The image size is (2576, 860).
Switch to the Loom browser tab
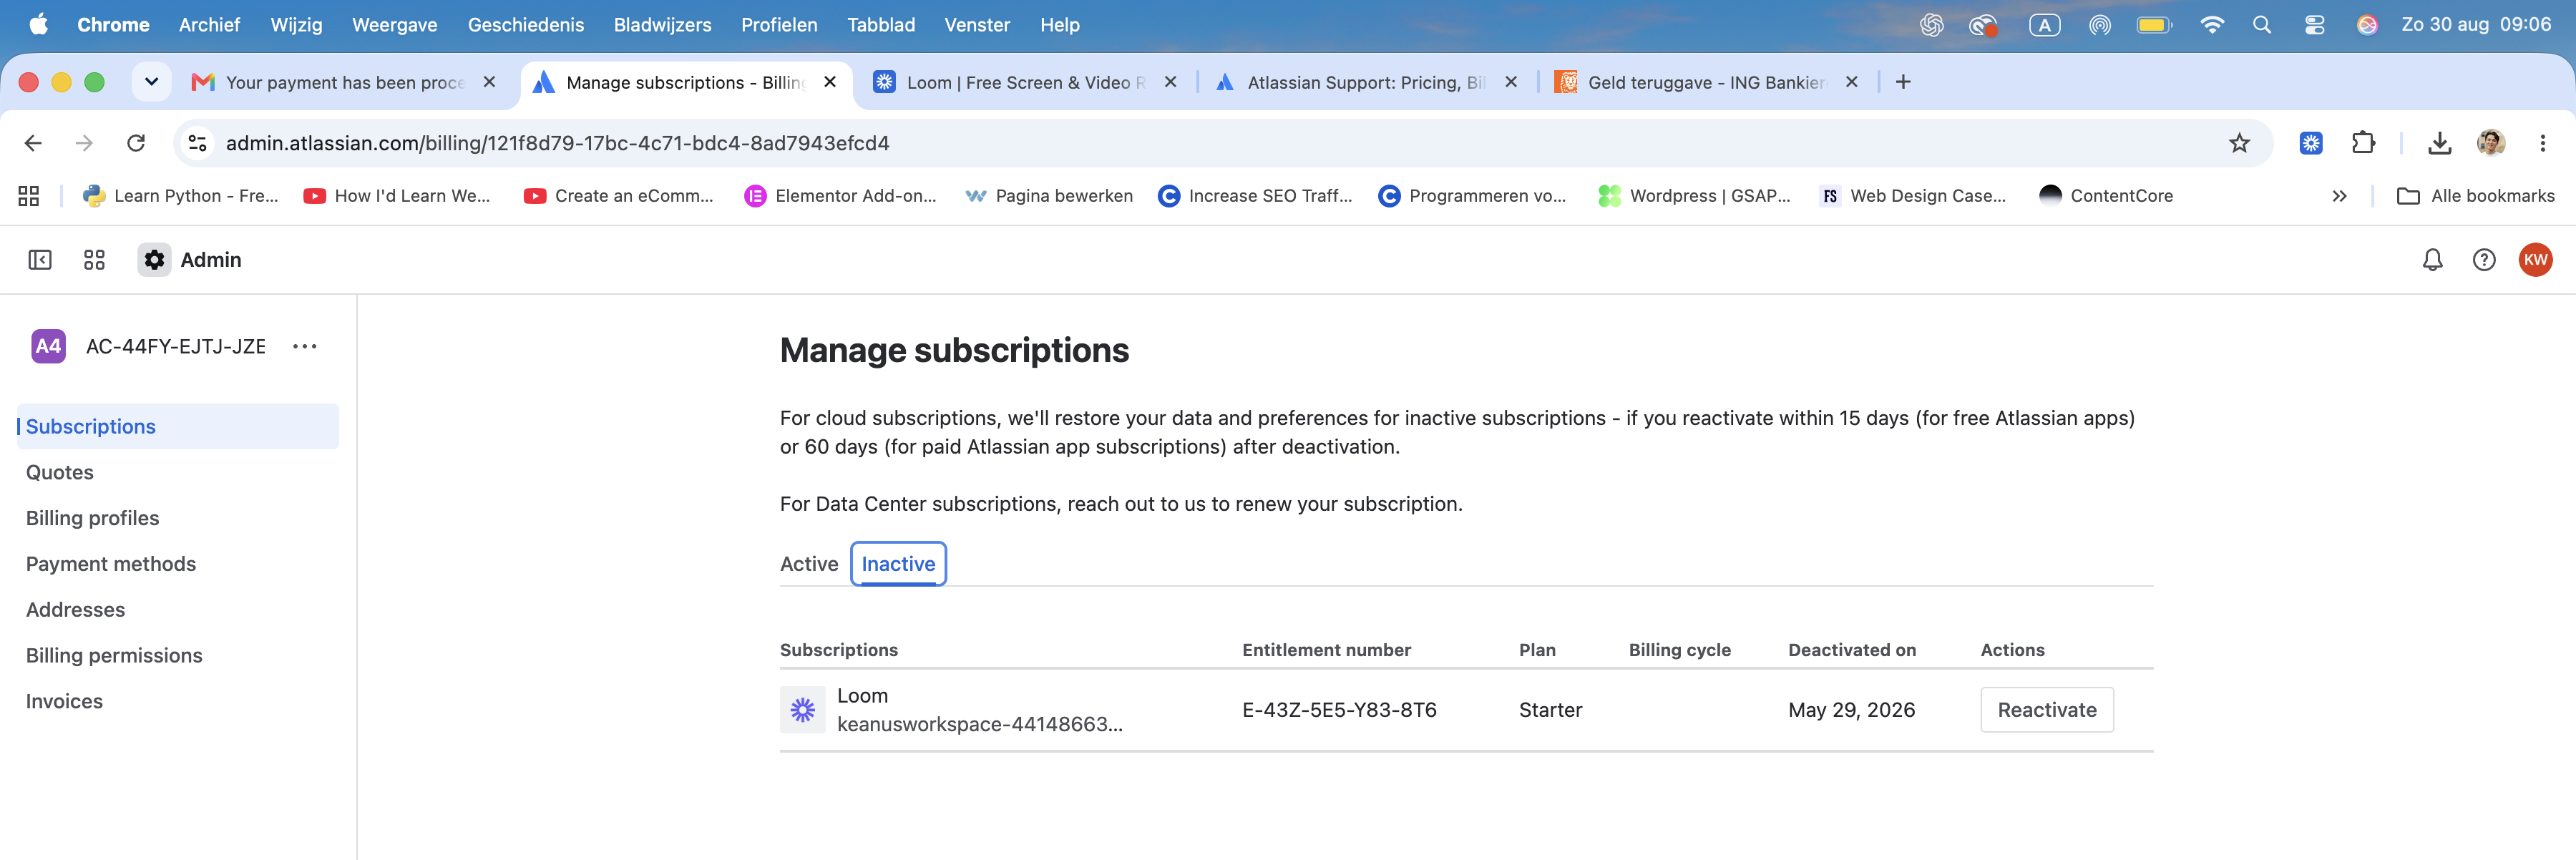coord(1026,82)
